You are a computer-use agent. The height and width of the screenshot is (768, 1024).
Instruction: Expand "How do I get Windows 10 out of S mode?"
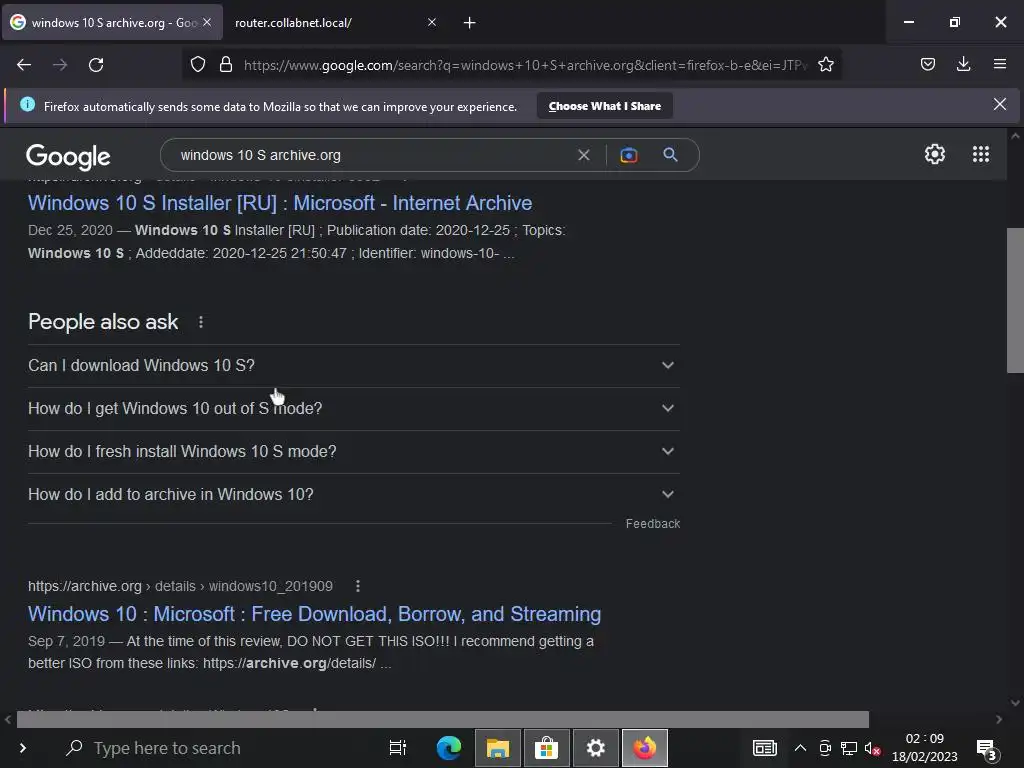point(353,409)
